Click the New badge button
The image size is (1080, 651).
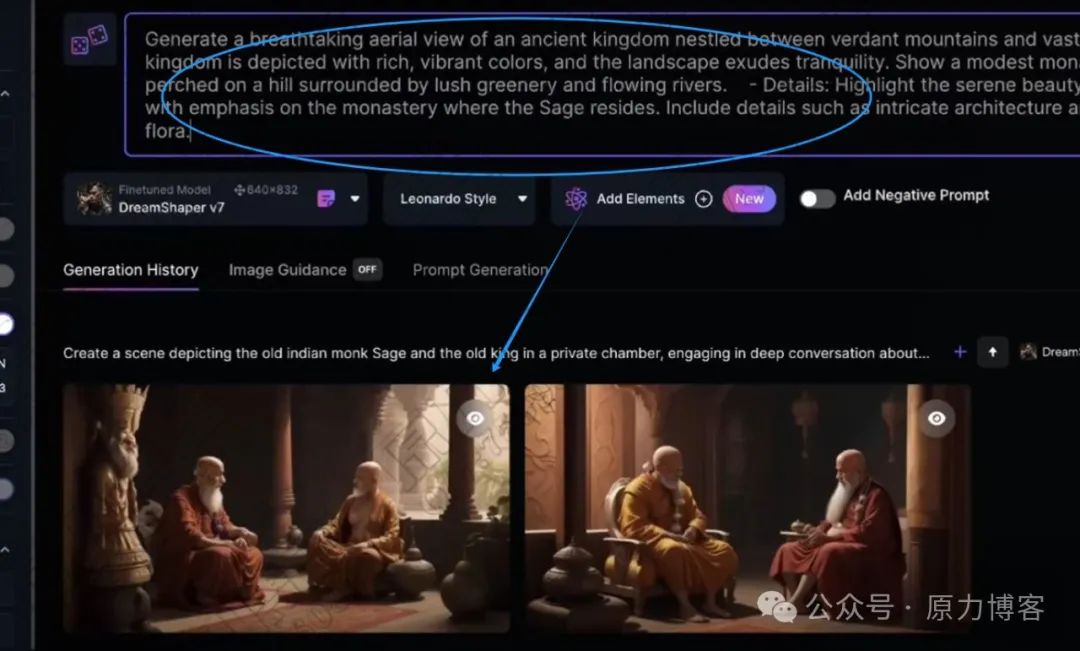pos(749,199)
